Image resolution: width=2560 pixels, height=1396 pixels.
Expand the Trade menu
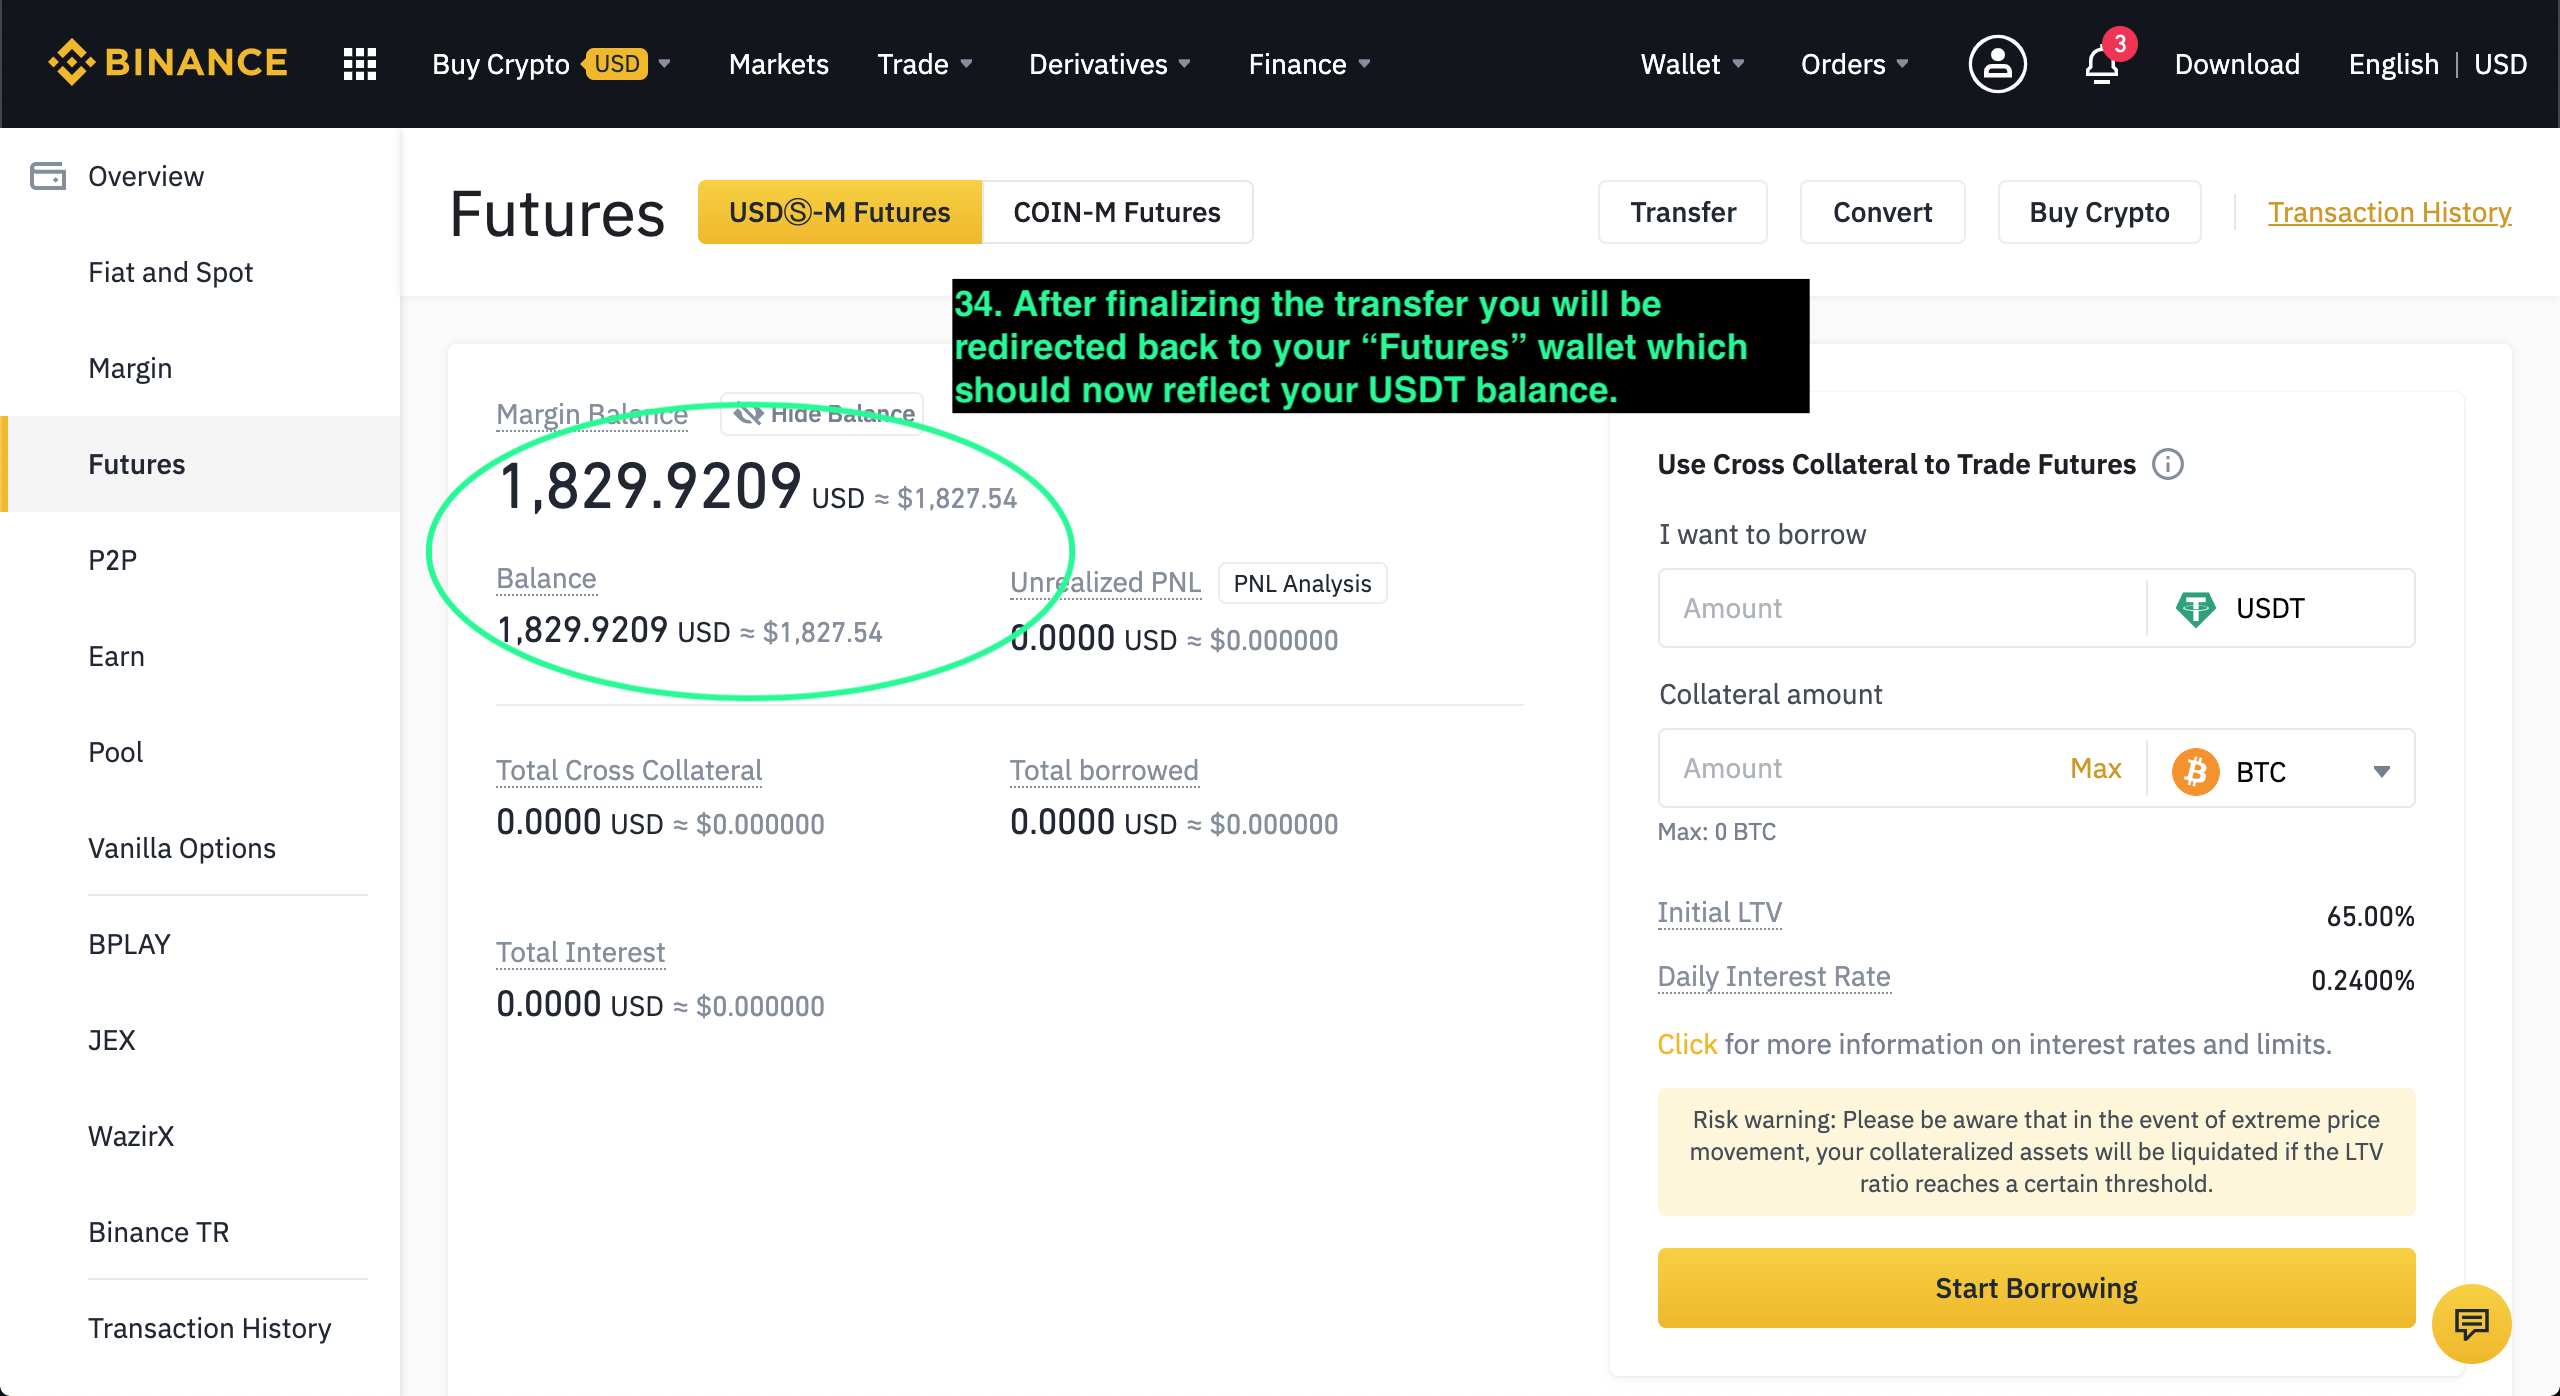925,64
